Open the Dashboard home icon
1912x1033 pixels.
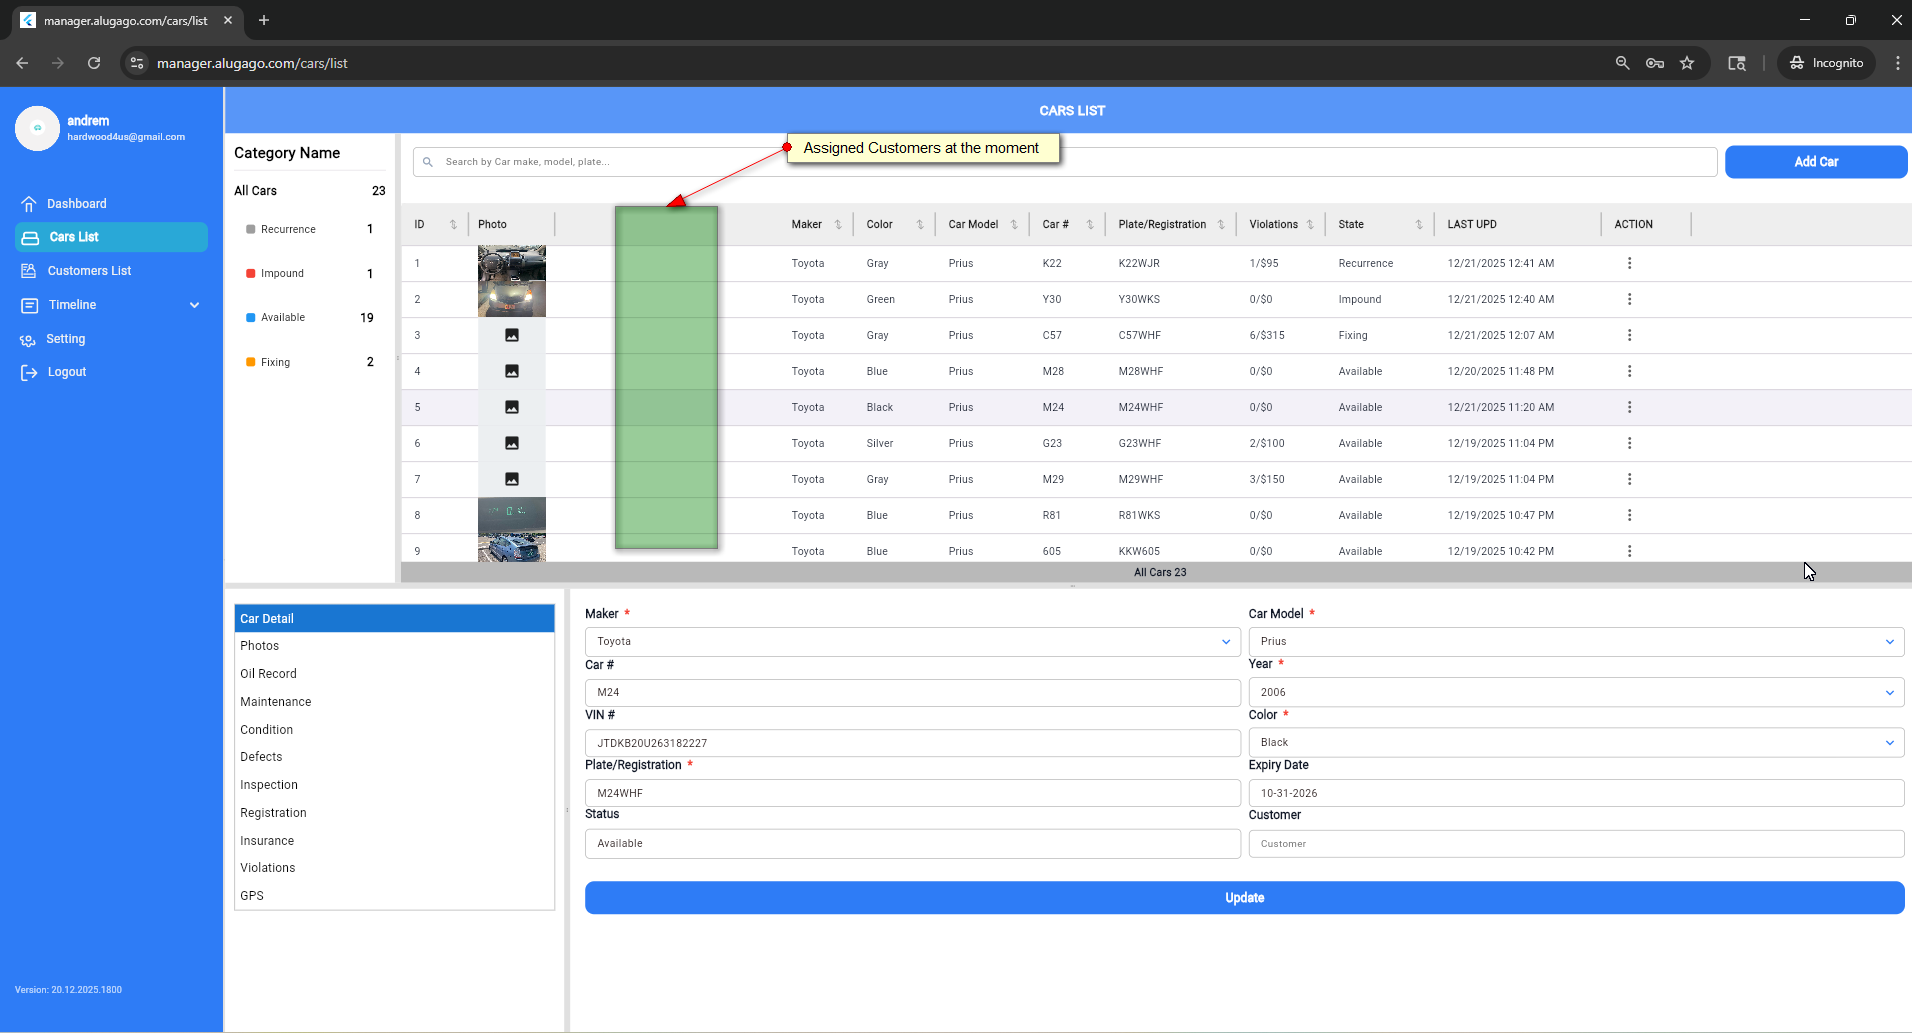29,204
